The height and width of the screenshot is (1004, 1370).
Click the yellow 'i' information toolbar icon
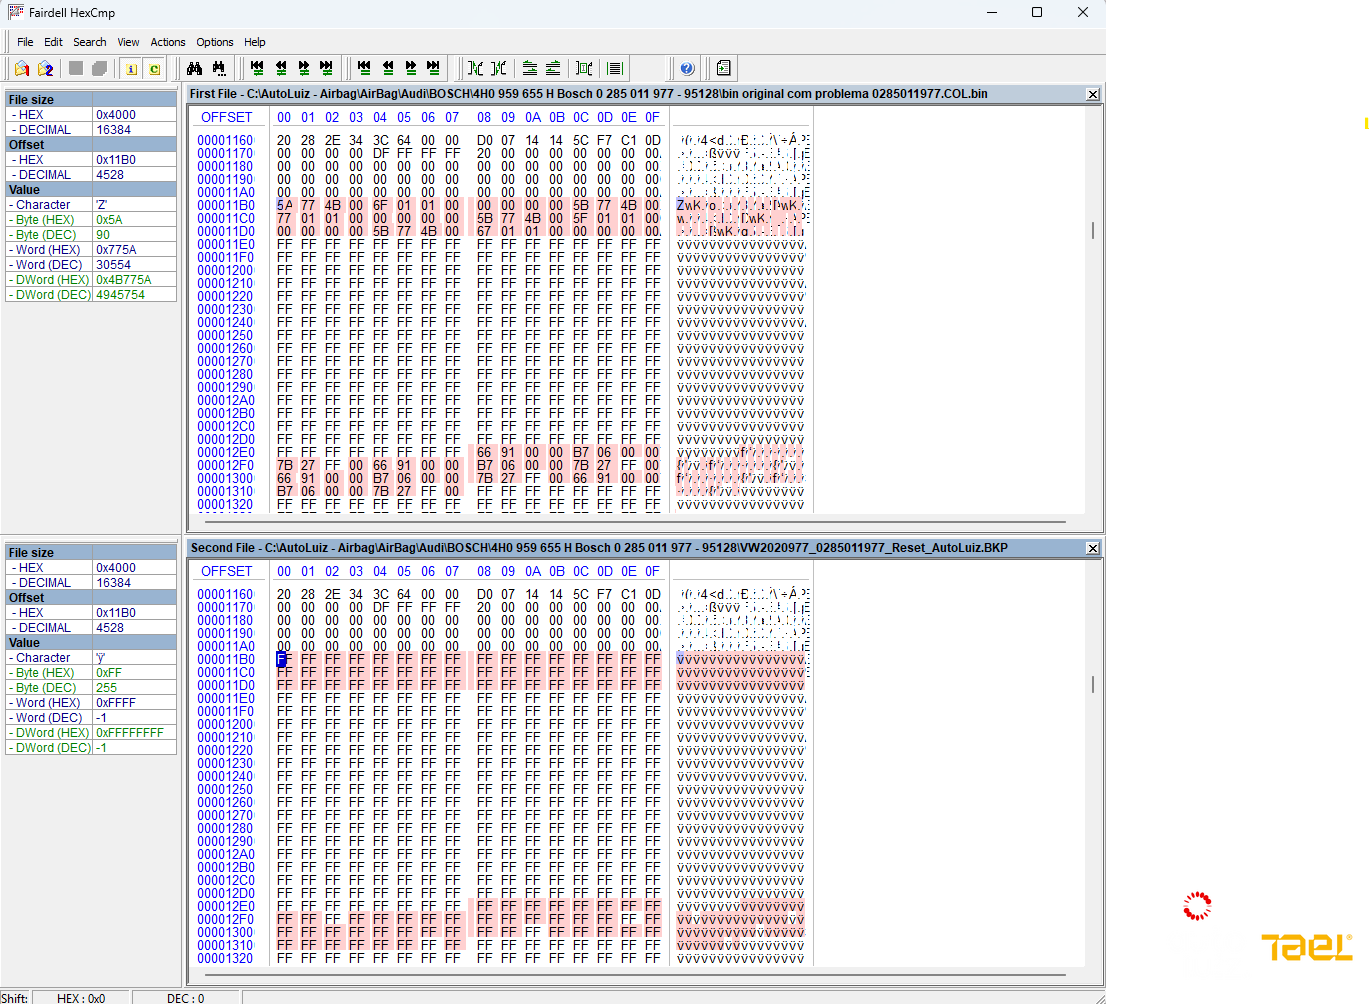click(131, 68)
